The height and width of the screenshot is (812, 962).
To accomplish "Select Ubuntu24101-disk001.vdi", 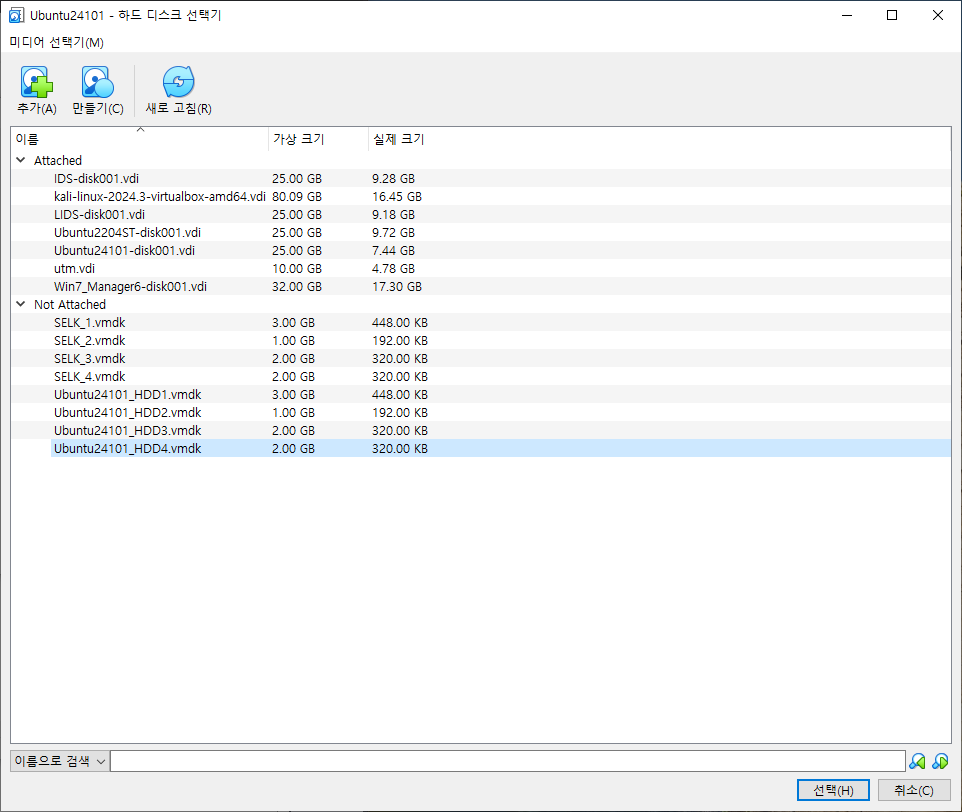I will coord(124,250).
